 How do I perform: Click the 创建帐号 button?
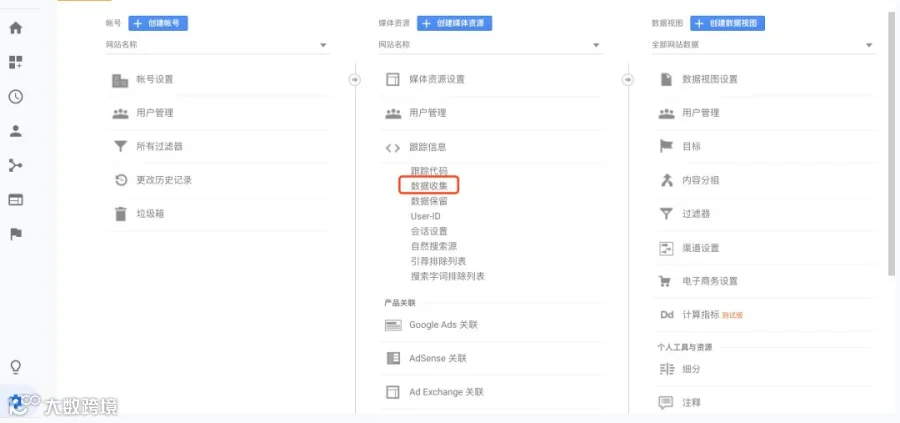click(x=158, y=24)
